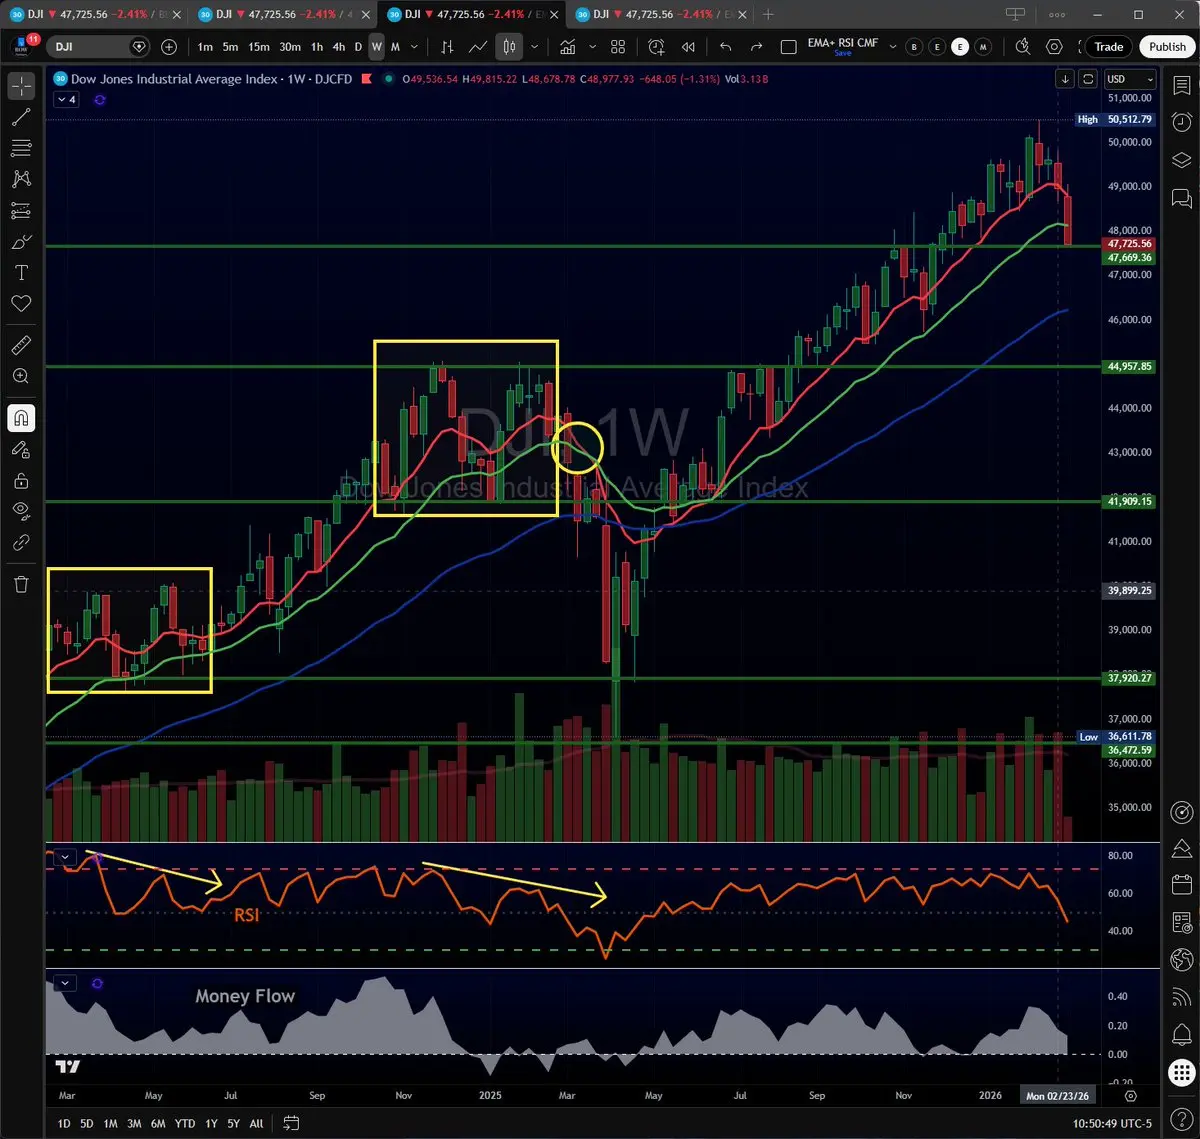Undo the last chart action

pyautogui.click(x=726, y=47)
